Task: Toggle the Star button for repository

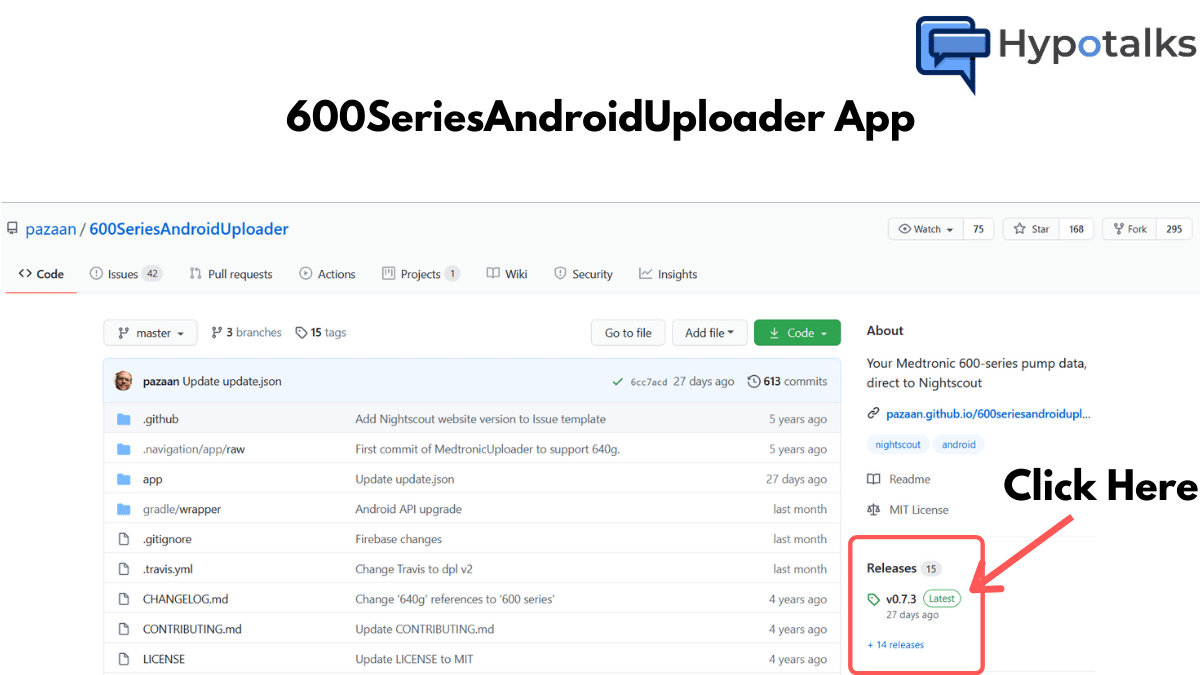Action: 1031,229
